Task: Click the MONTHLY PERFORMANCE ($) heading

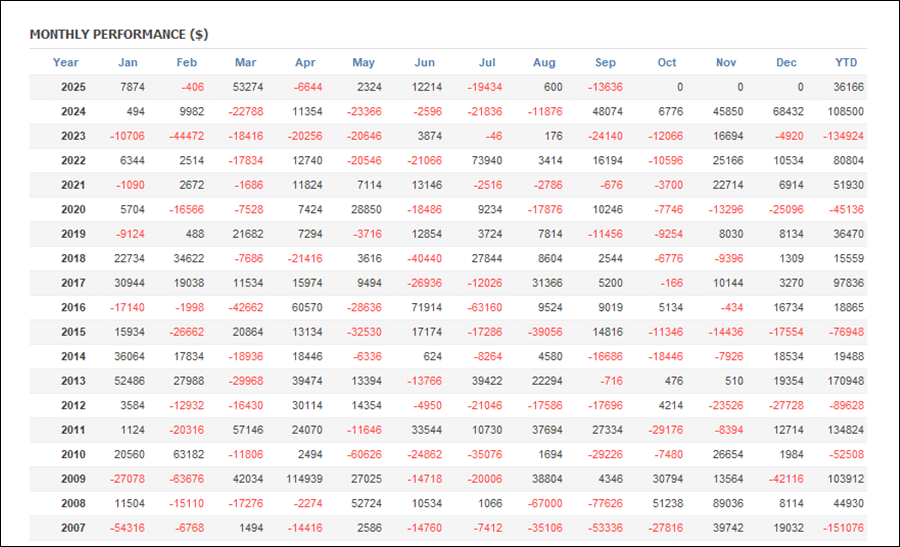Action: (x=119, y=34)
